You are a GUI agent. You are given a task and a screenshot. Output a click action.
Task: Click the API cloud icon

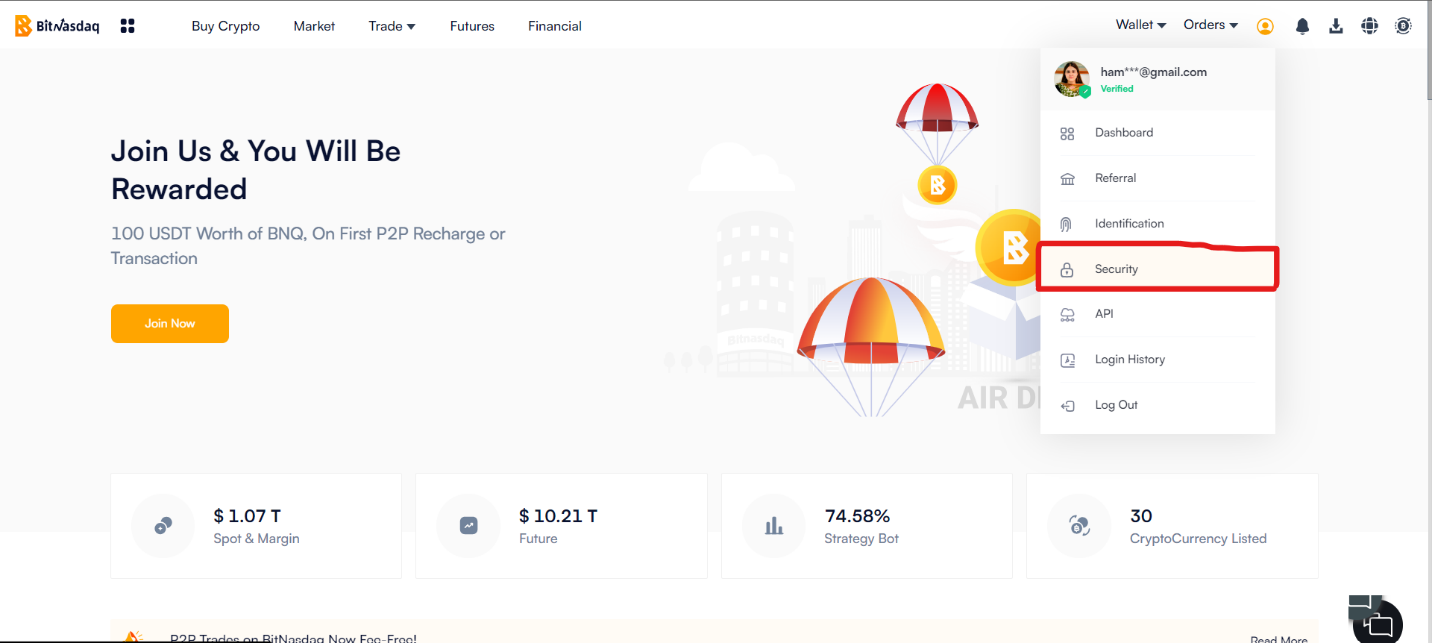pos(1067,315)
